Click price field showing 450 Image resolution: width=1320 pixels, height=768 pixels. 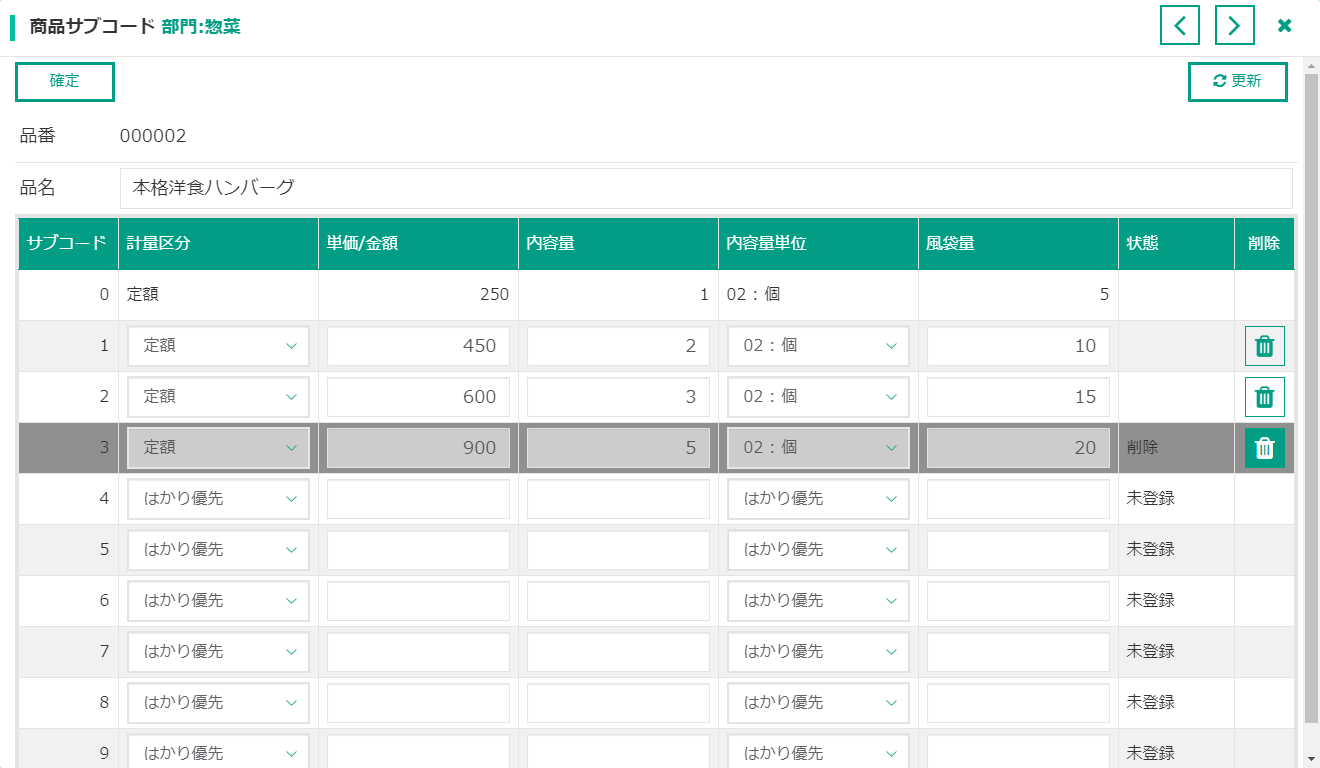coord(418,346)
